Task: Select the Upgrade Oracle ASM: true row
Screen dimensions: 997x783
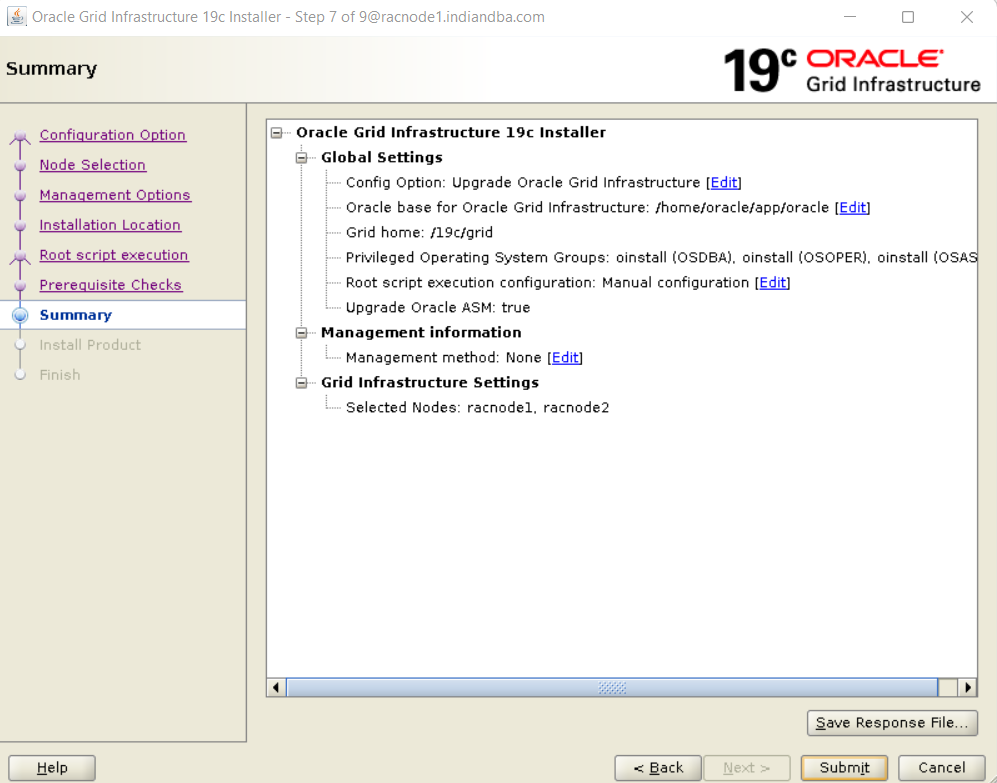Action: click(438, 308)
